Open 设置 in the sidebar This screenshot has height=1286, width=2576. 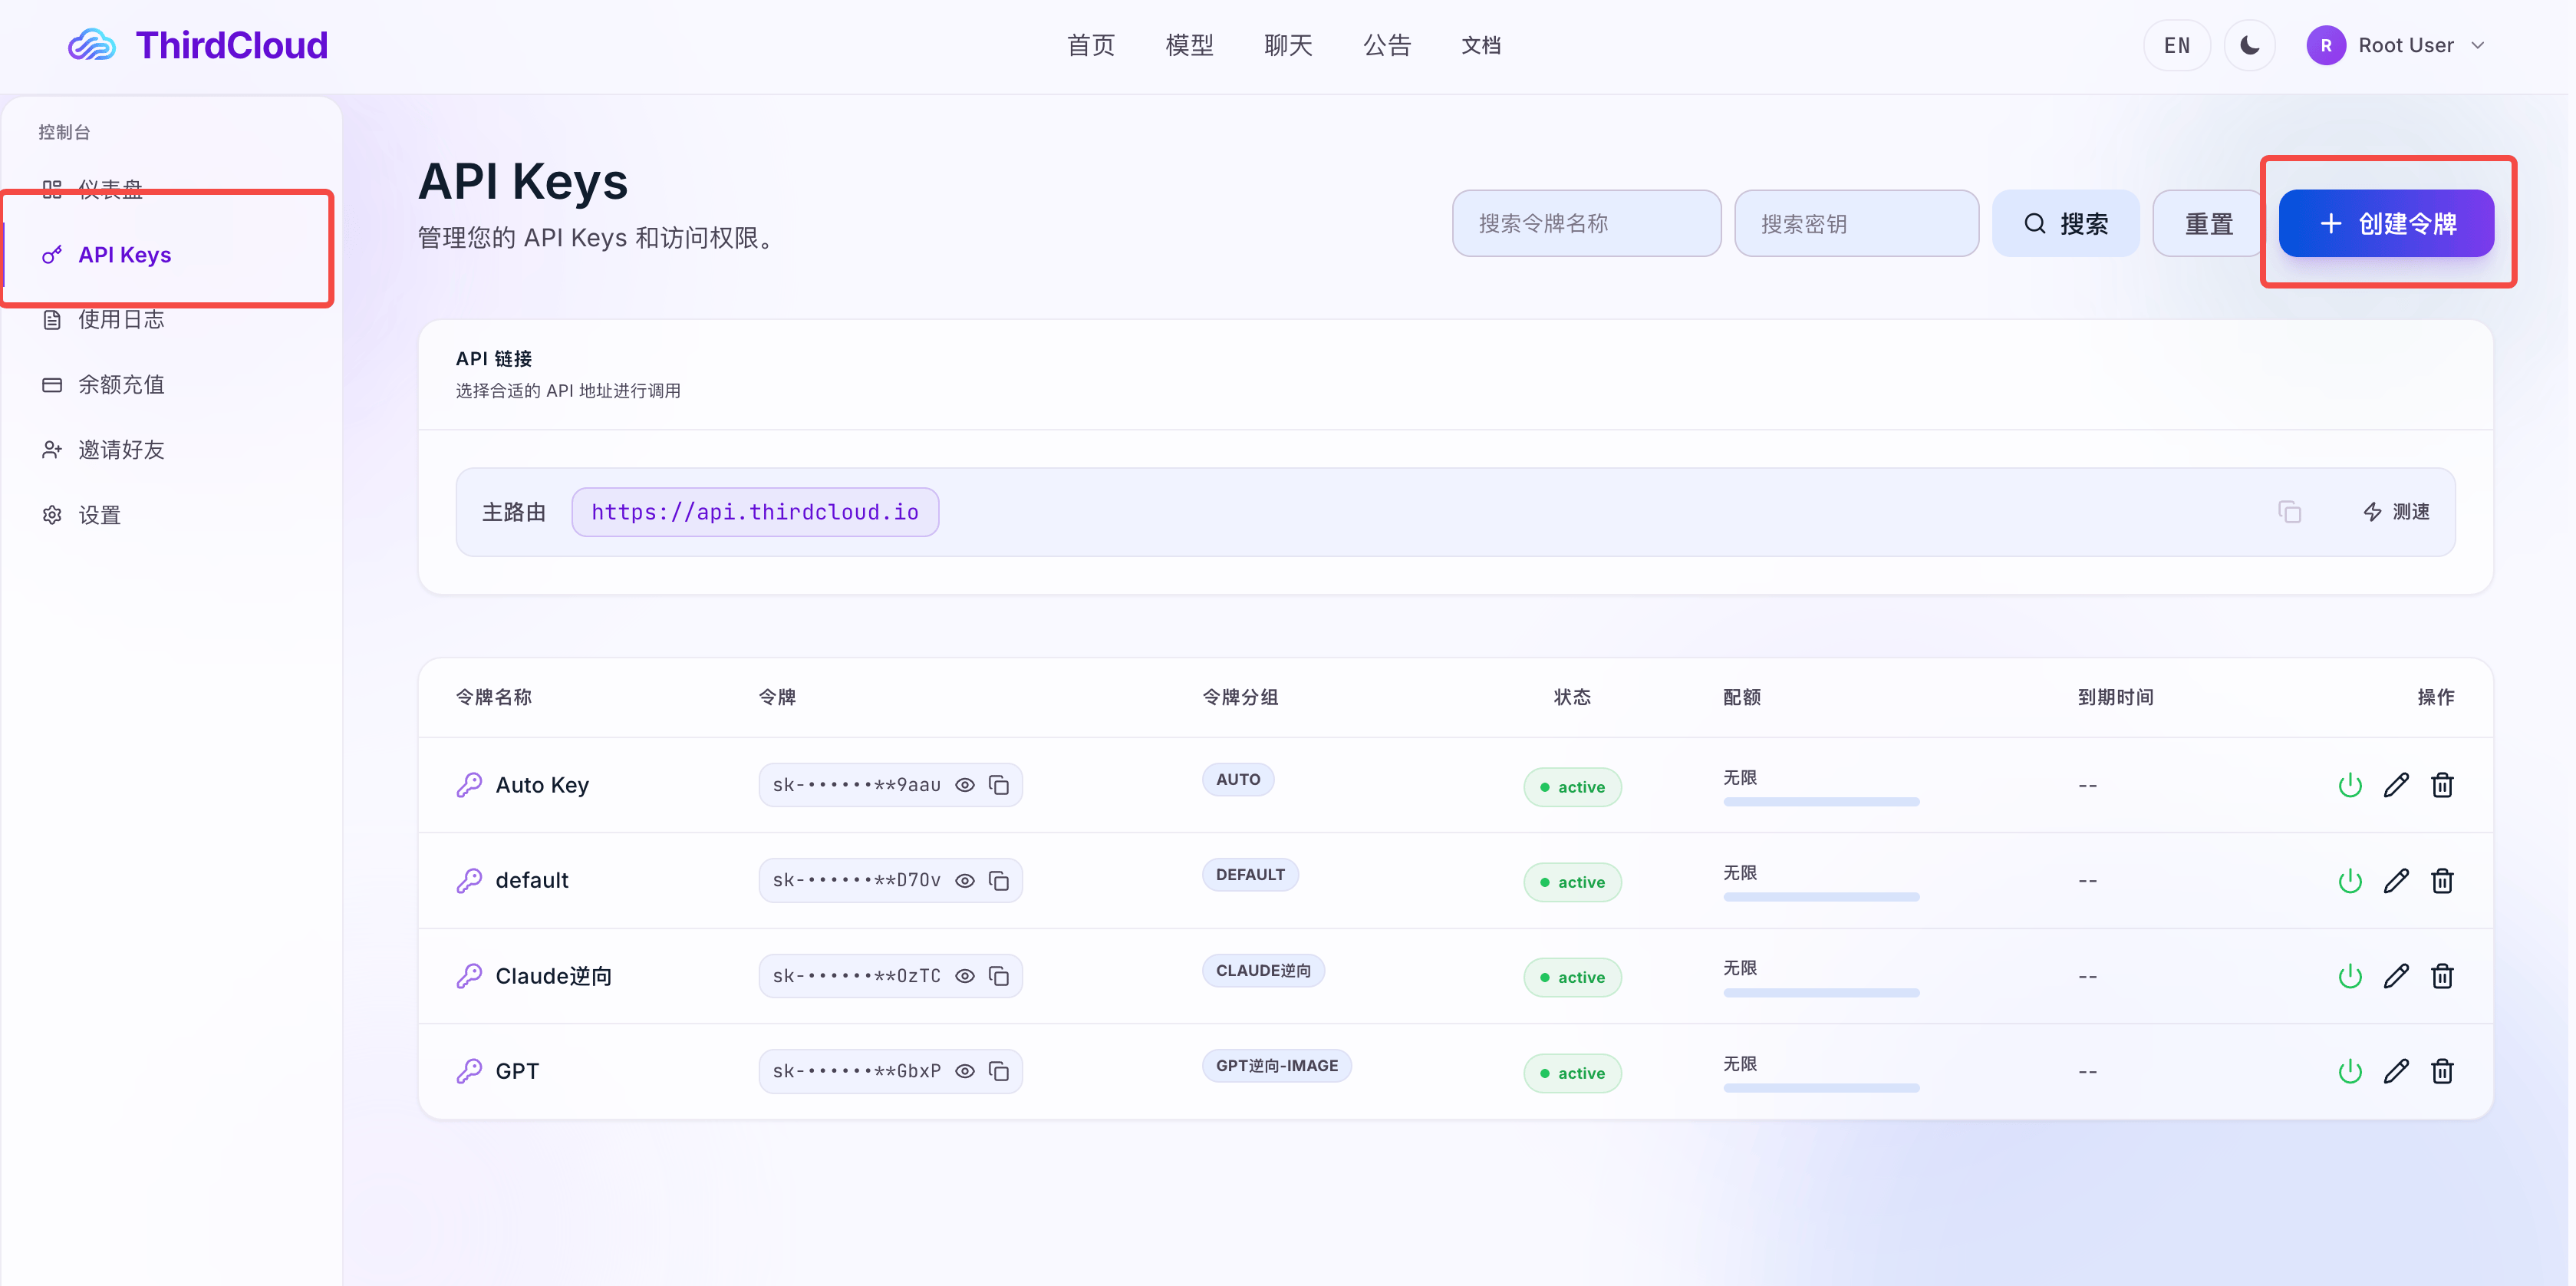click(170, 514)
